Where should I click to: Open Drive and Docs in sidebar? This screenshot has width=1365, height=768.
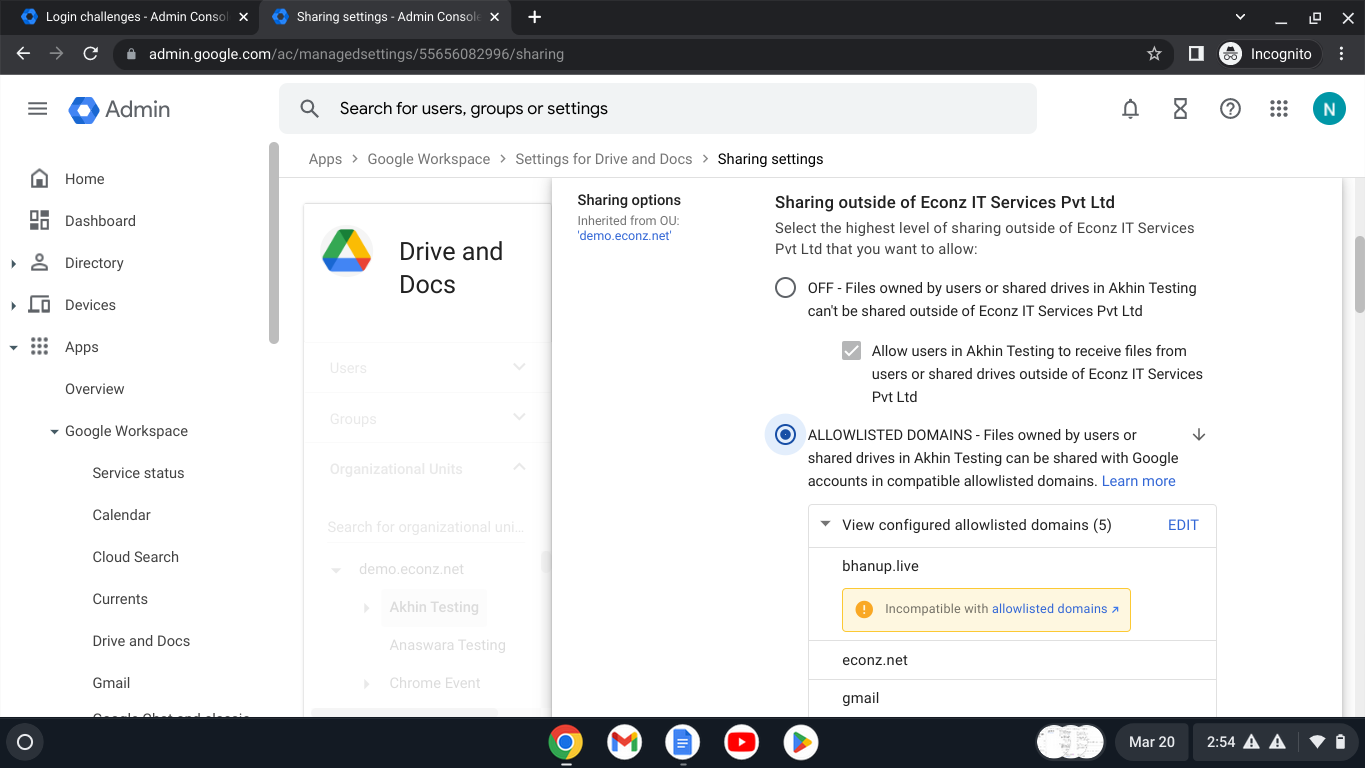click(x=141, y=641)
